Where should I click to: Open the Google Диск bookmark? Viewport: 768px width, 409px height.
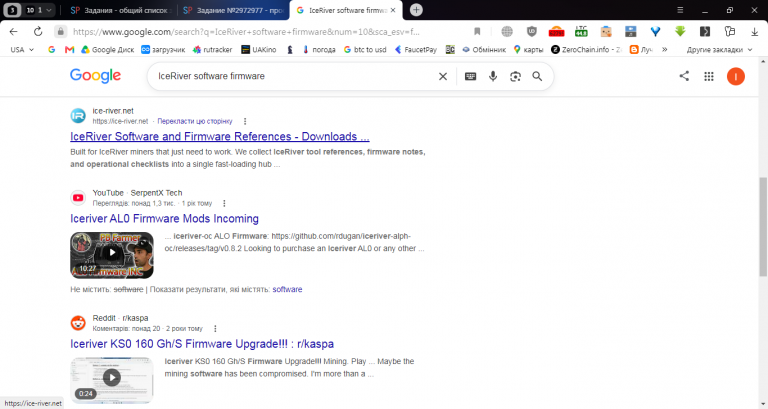click(108, 49)
